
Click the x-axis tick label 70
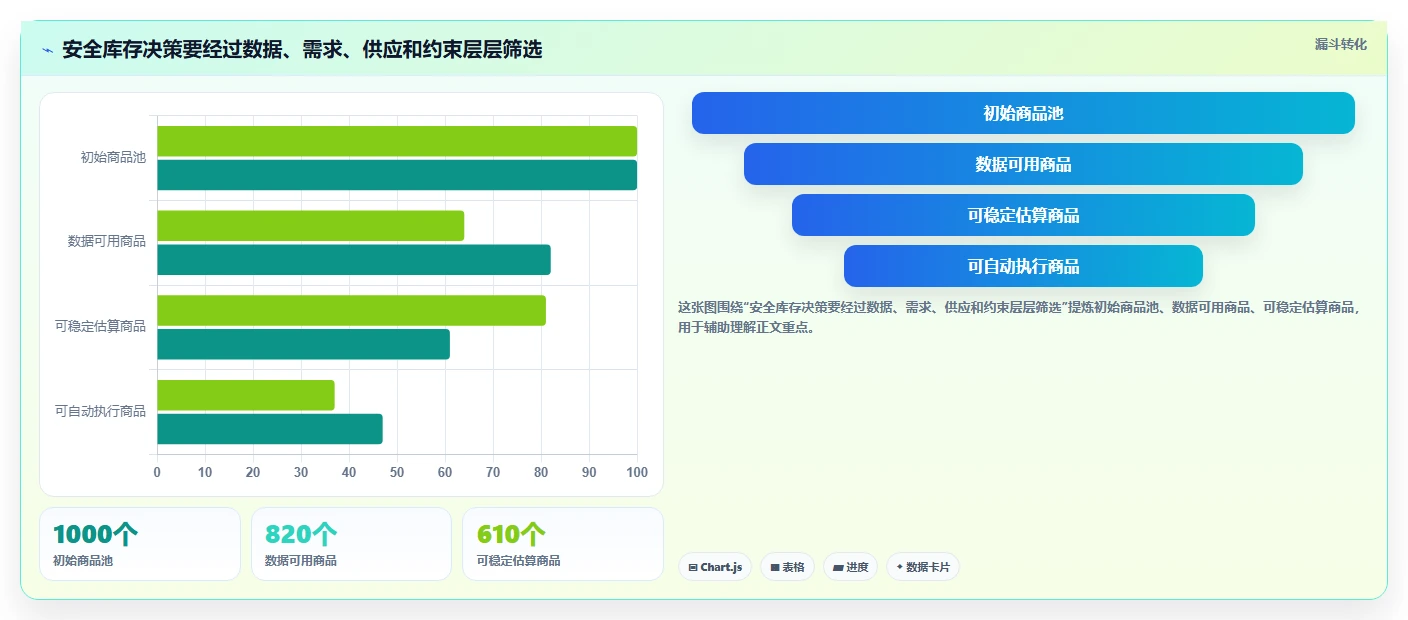(493, 472)
